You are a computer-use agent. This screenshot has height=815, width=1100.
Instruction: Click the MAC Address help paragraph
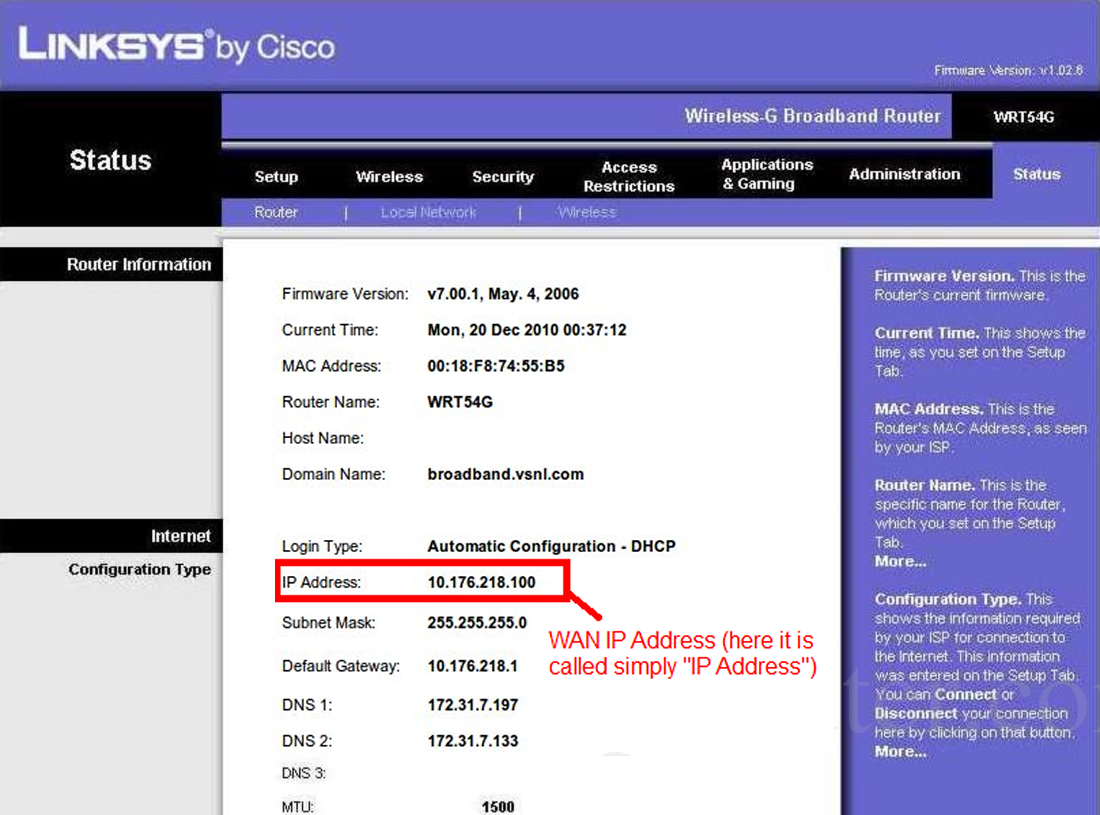coord(980,428)
